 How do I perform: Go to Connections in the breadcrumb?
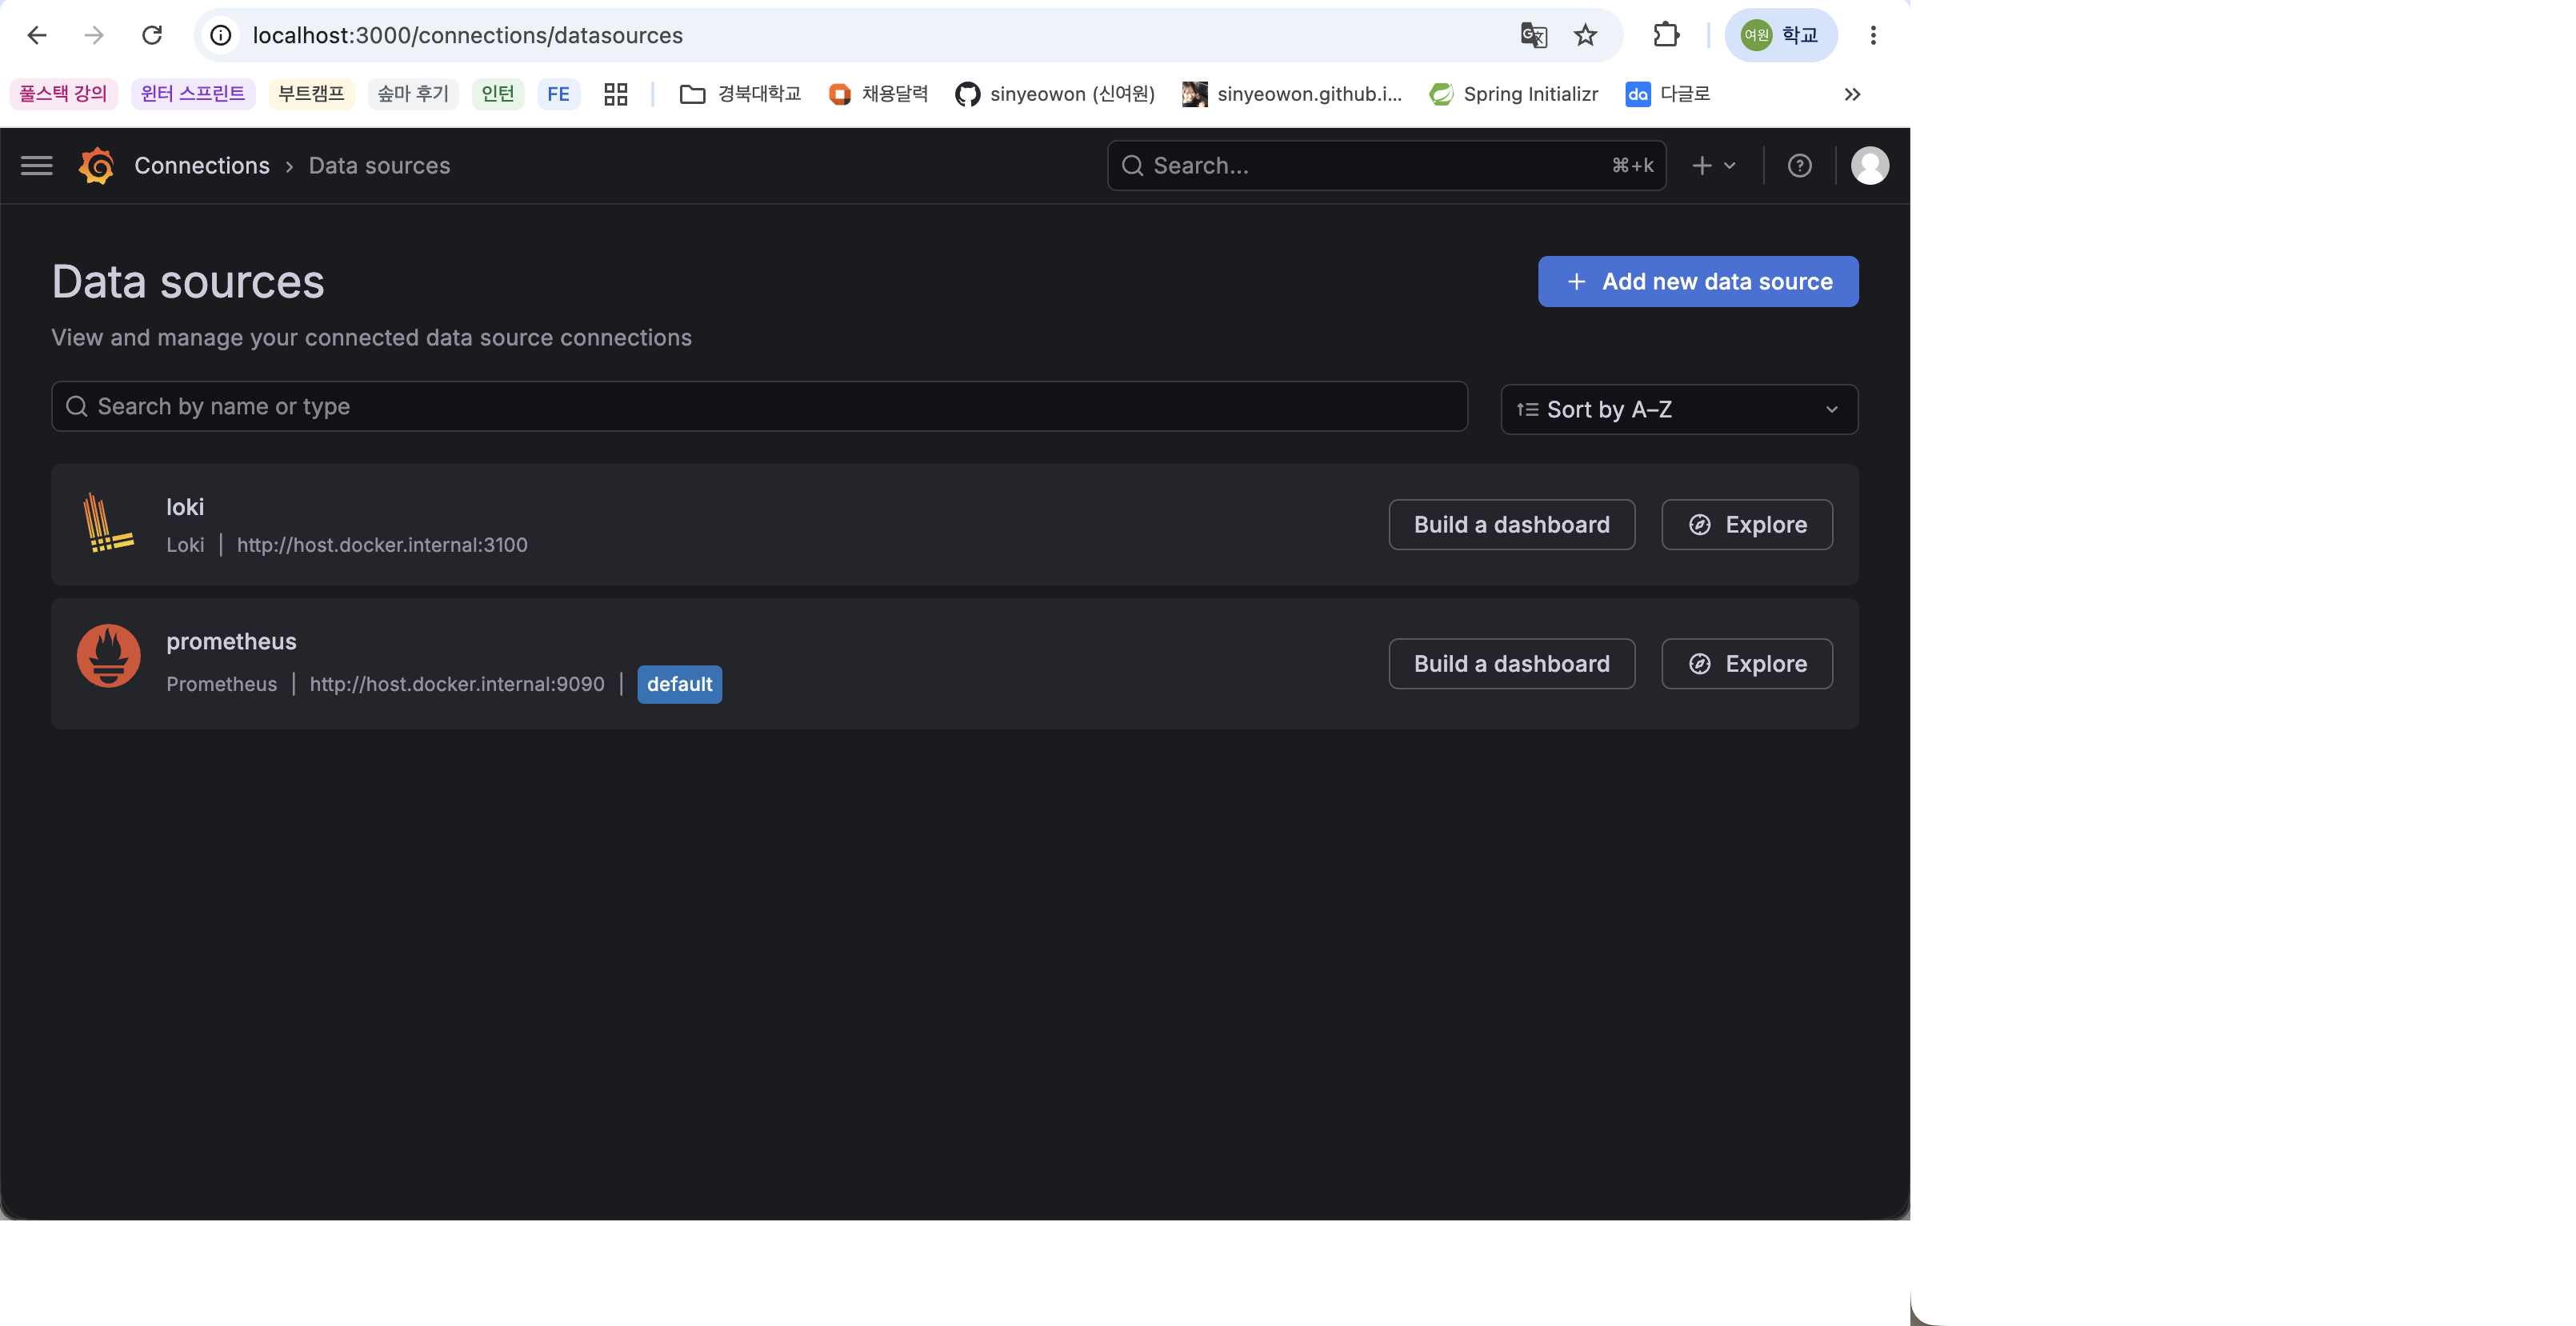(x=202, y=166)
